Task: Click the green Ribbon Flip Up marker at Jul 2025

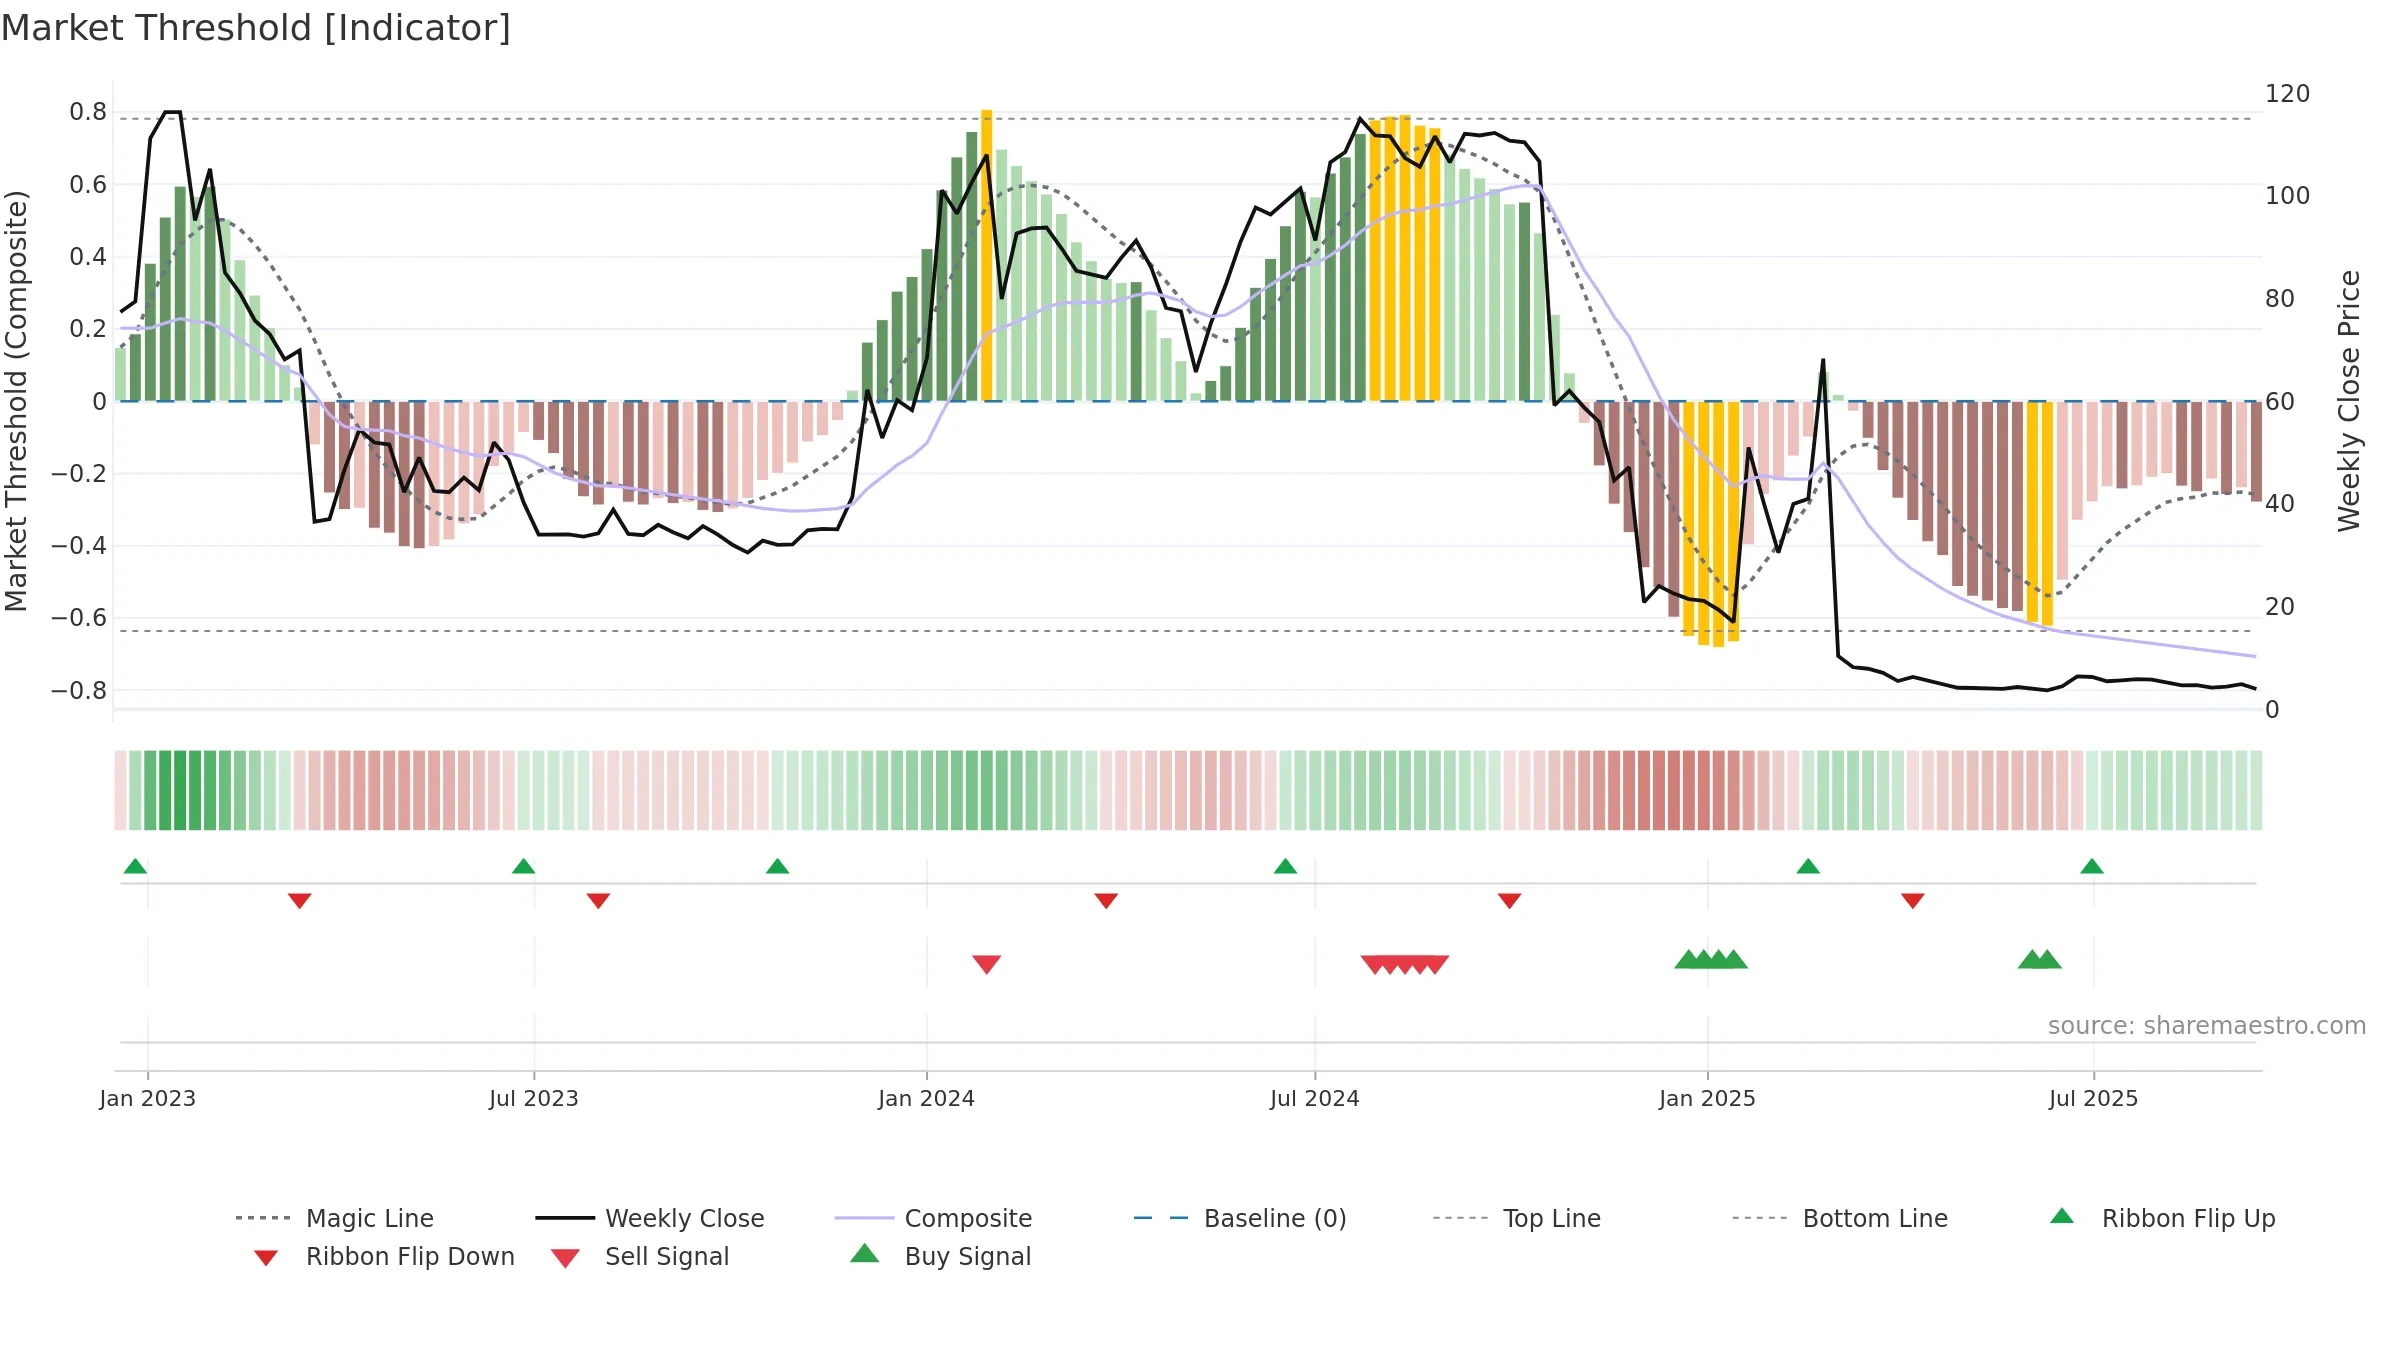Action: (x=2092, y=866)
